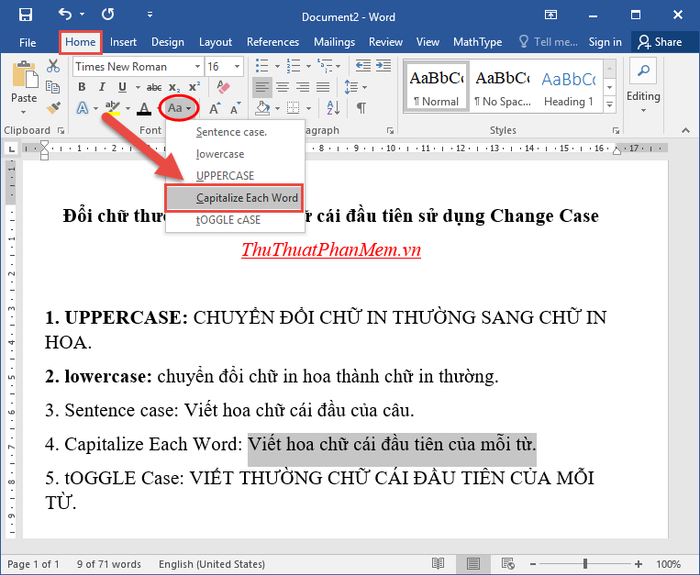Image resolution: width=700 pixels, height=575 pixels.
Task: Justify the paragraph text
Action: 323,87
